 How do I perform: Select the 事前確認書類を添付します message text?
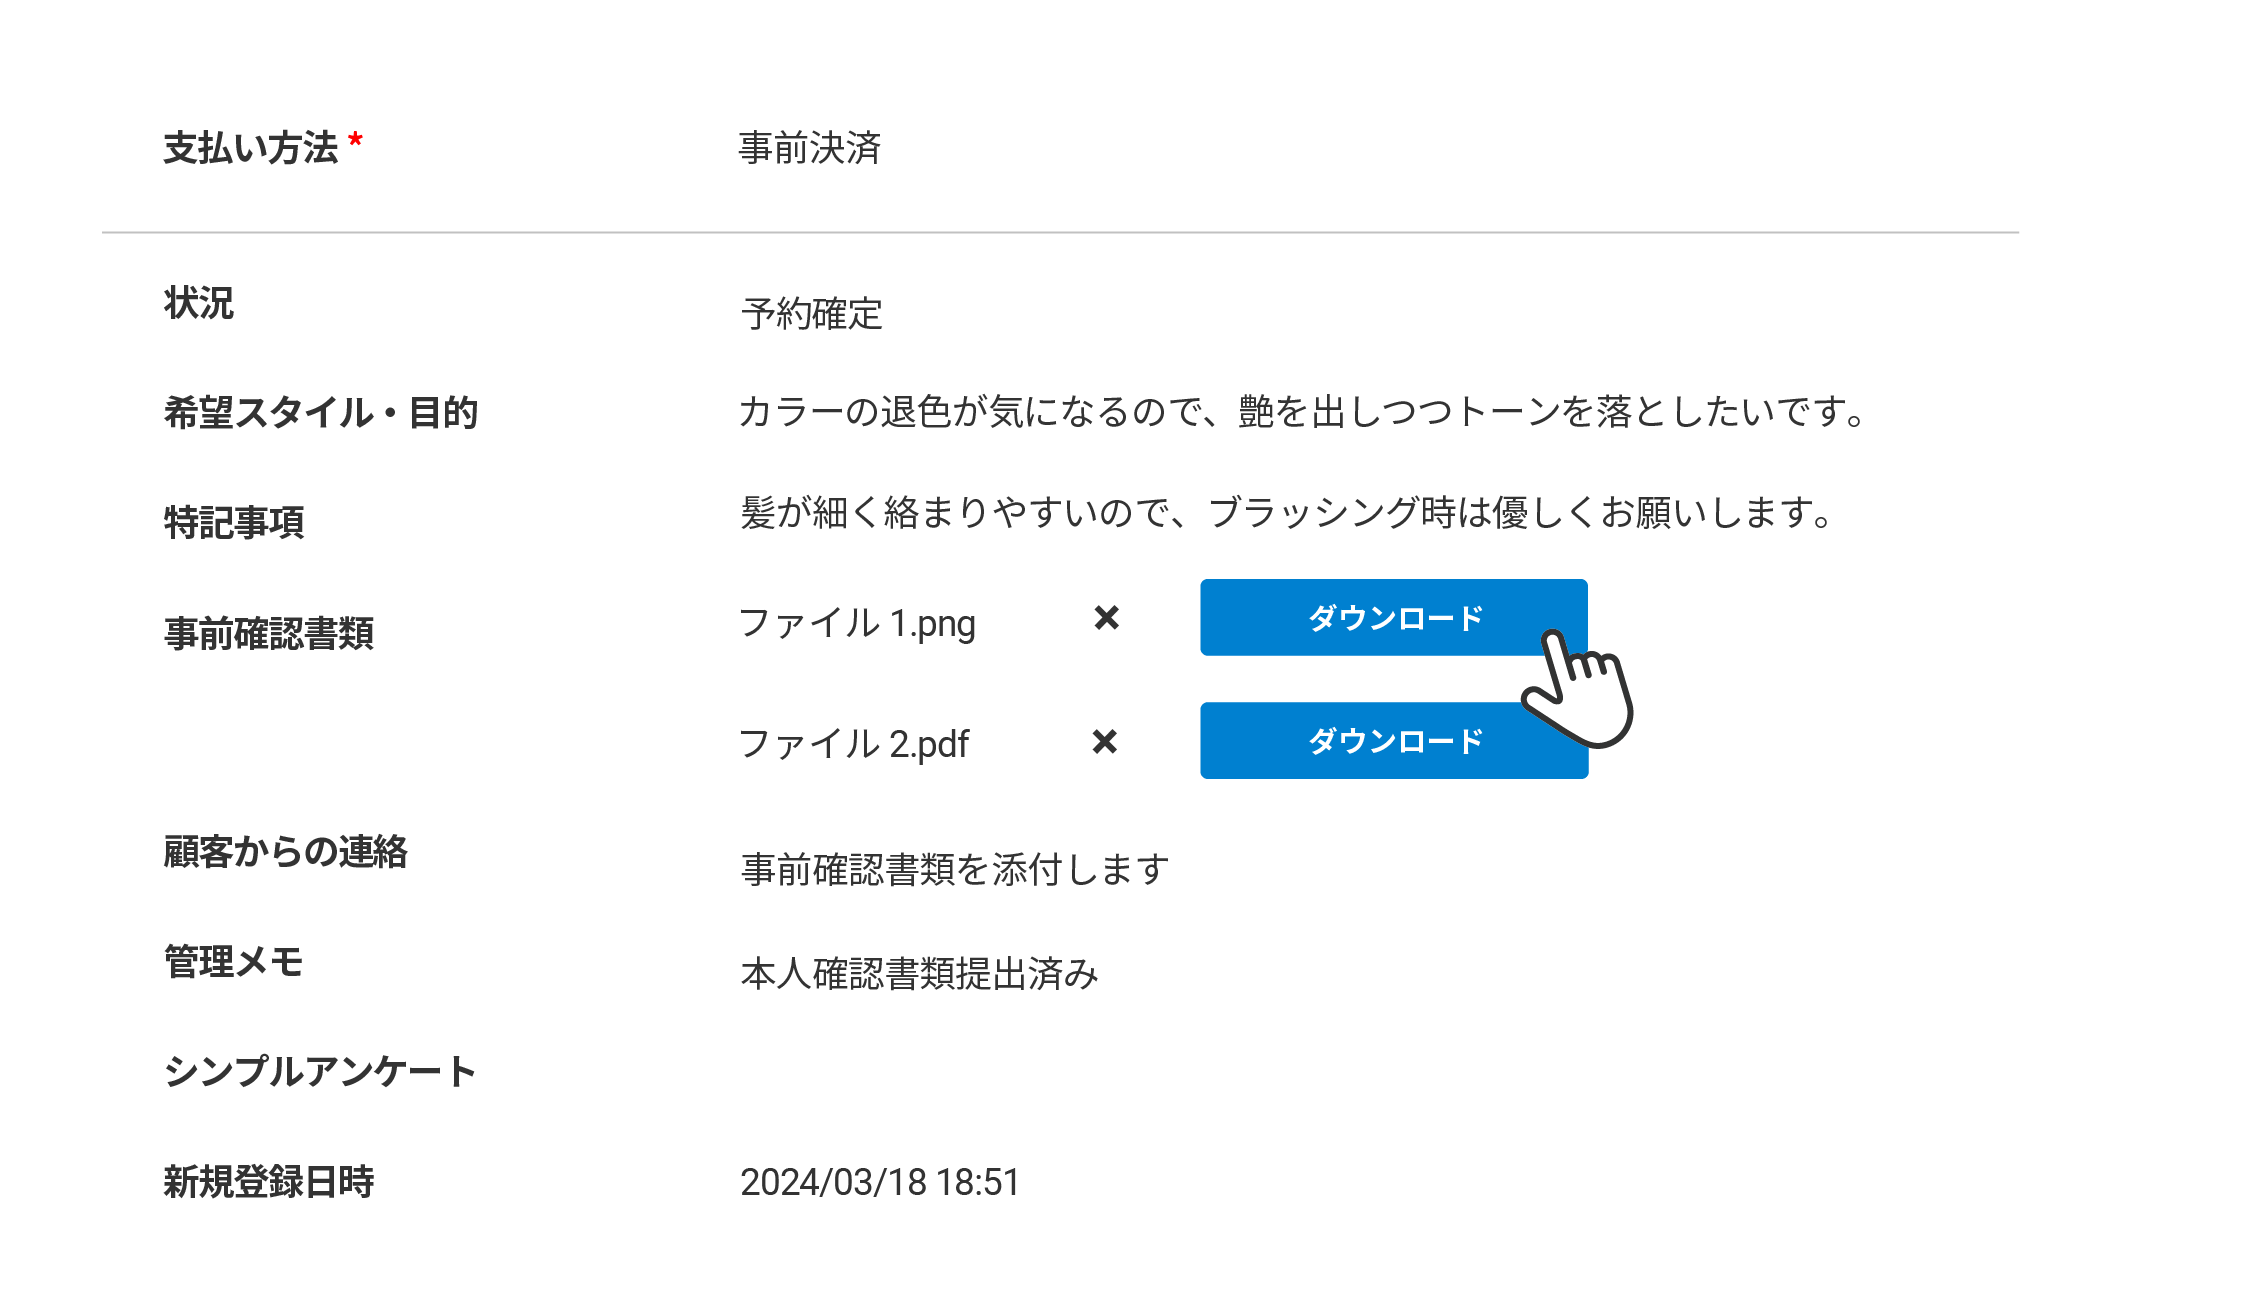point(954,870)
